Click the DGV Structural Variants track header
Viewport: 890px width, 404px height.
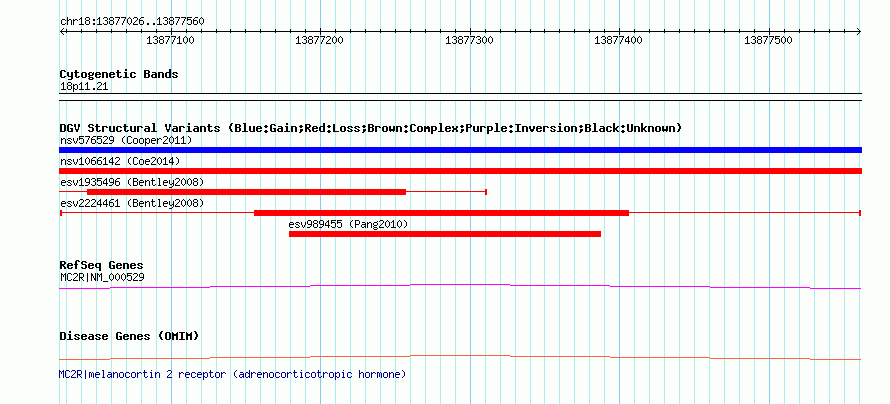[x=370, y=128]
